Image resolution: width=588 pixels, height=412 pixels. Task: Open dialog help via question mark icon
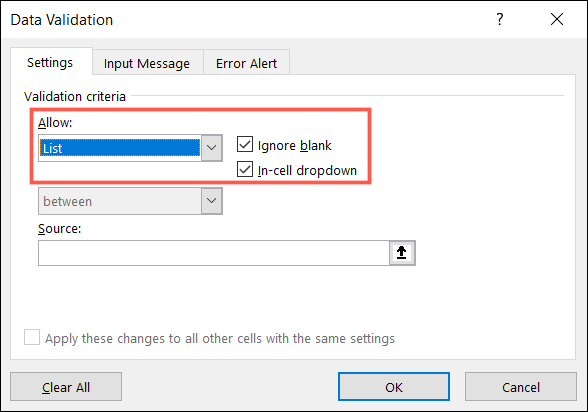(x=500, y=19)
